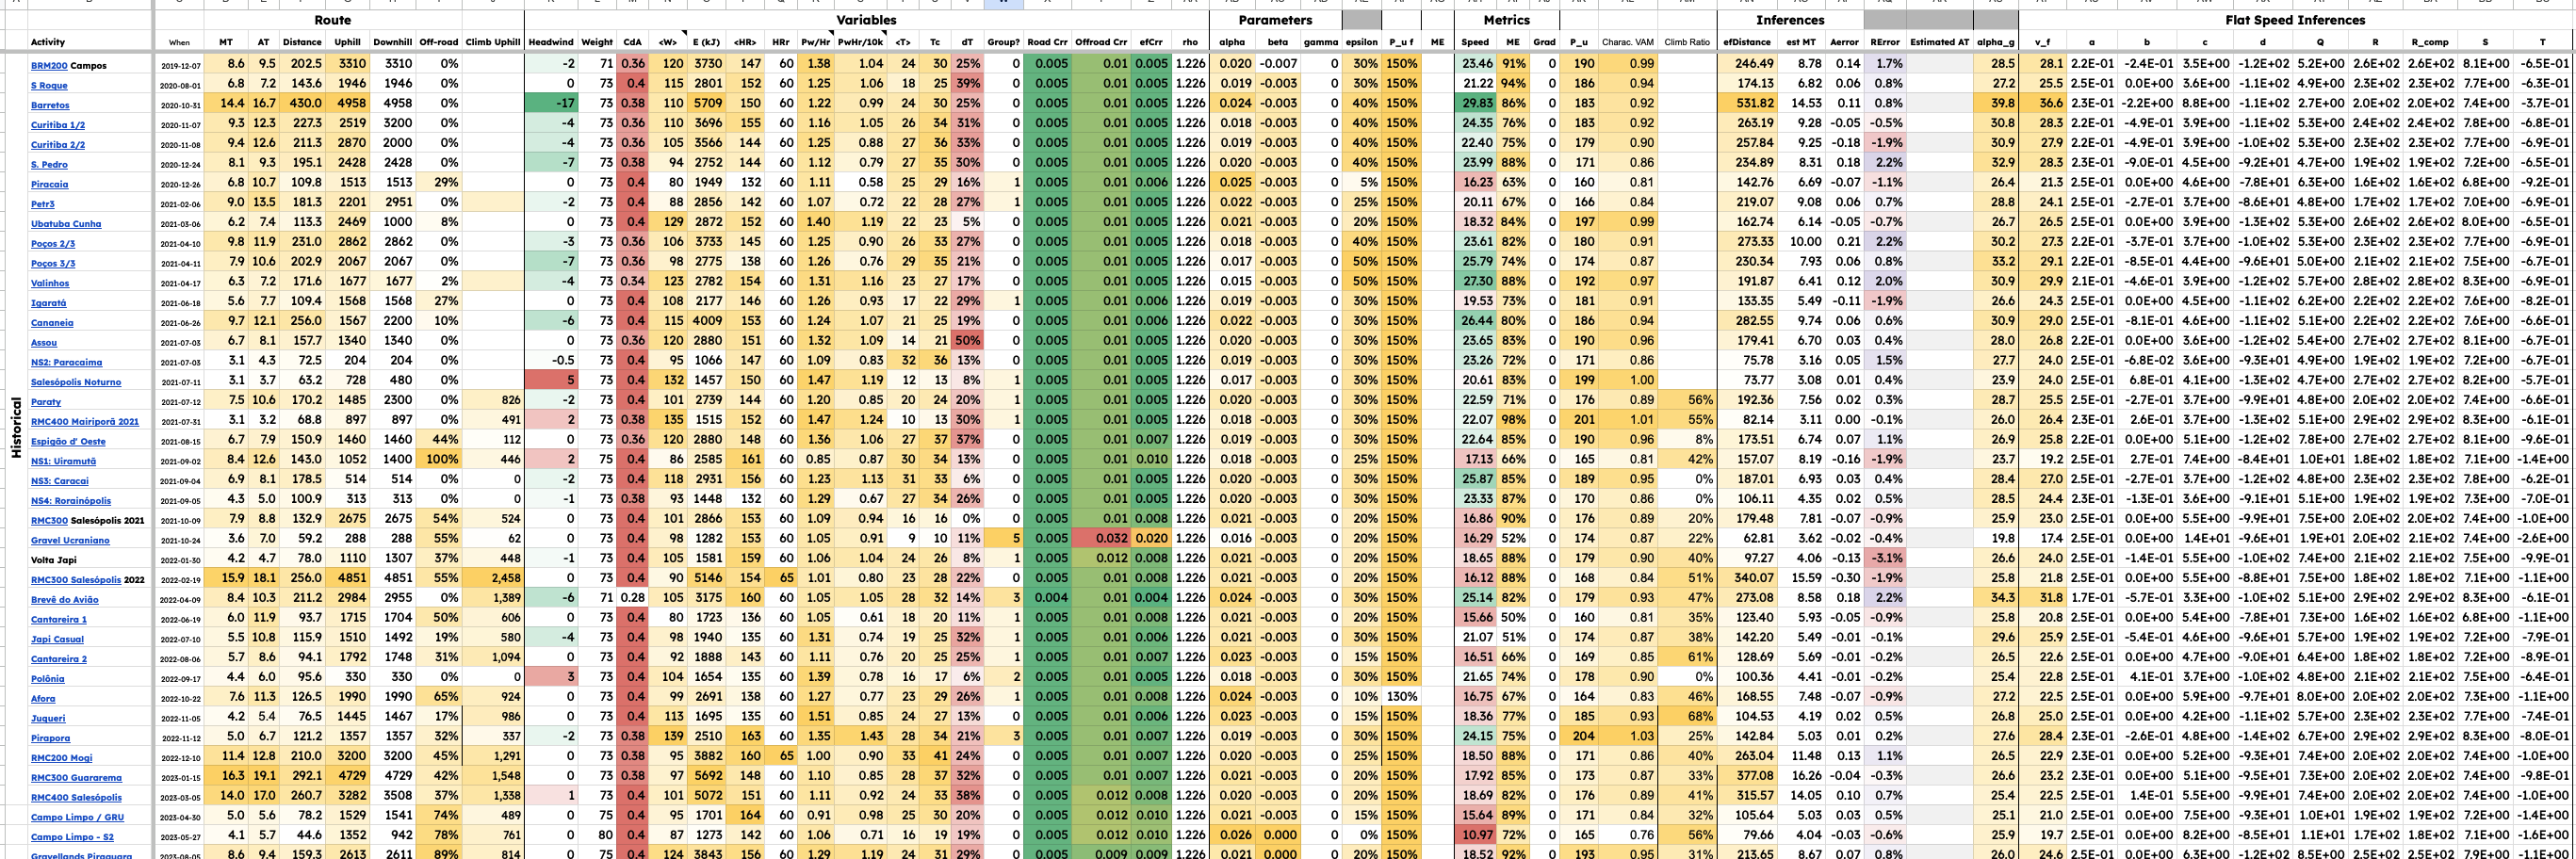Open the Gravel Ucraniano link
Image resolution: width=2576 pixels, height=859 pixels.
pos(70,541)
